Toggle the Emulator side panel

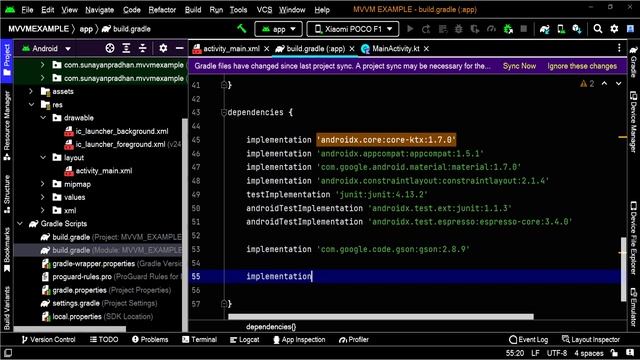pos(633,307)
